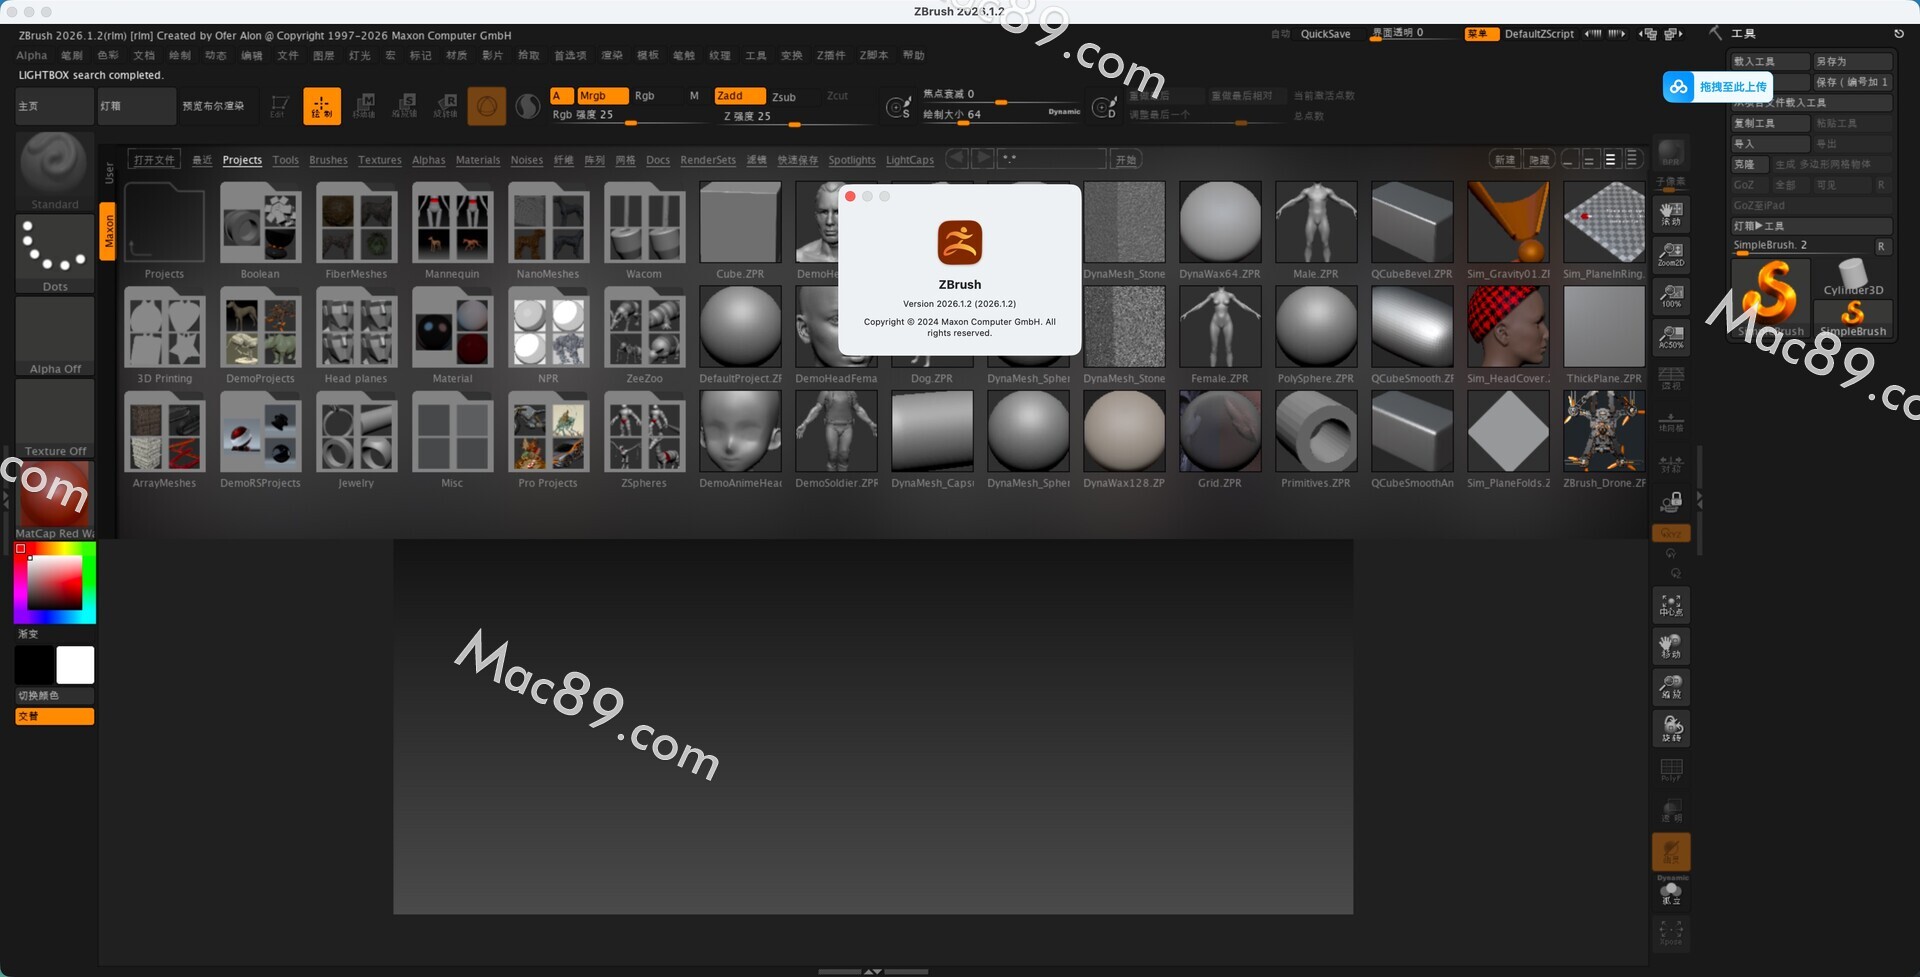Viewport: 1920px width, 977px height.
Task: Click the camera lock icon
Action: coord(1670,500)
